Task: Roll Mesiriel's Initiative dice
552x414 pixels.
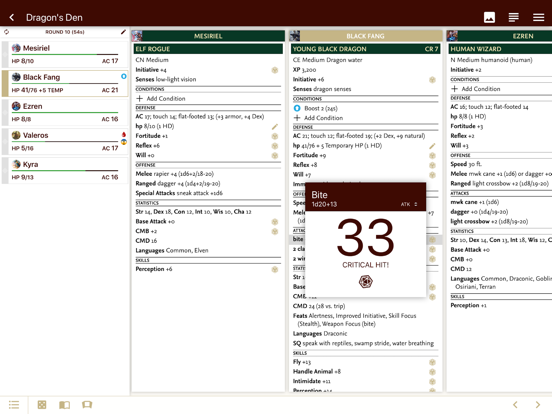Action: point(275,70)
